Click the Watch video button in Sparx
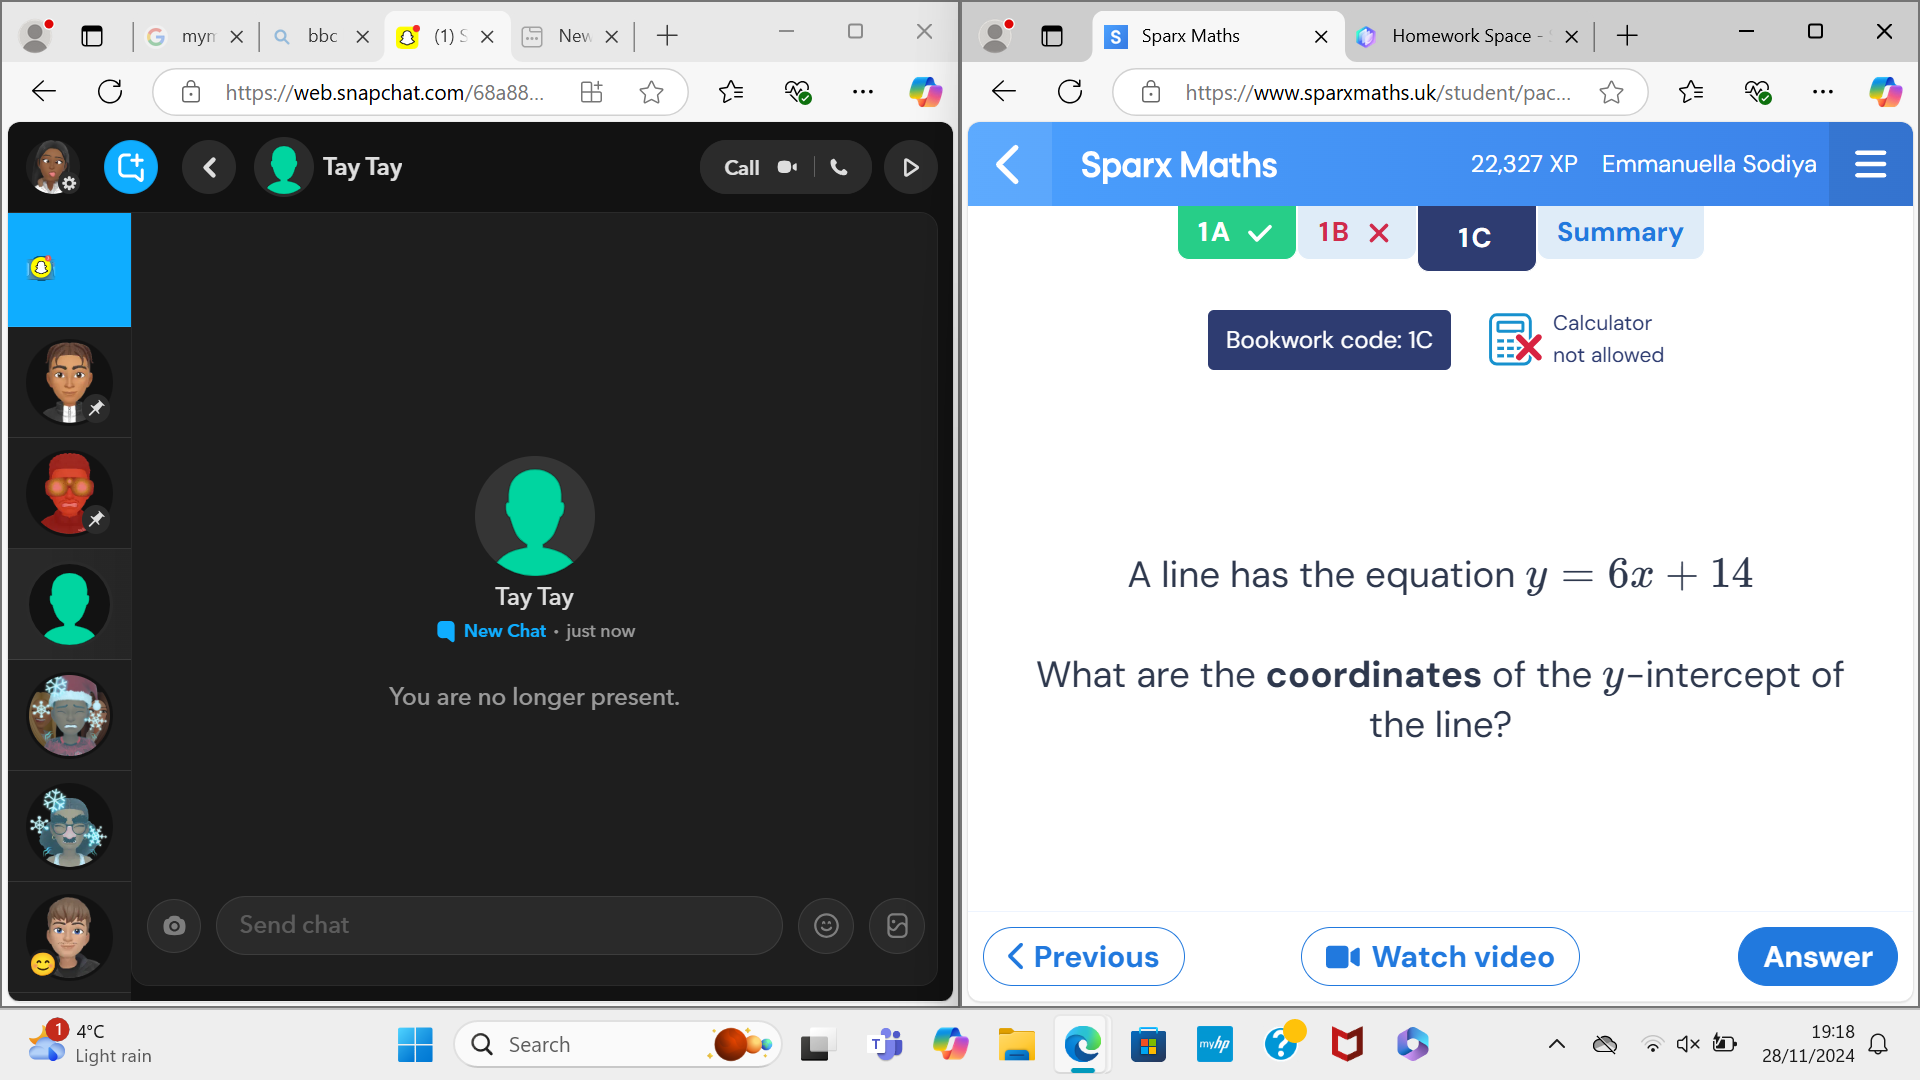Image resolution: width=1920 pixels, height=1080 pixels. (1440, 957)
